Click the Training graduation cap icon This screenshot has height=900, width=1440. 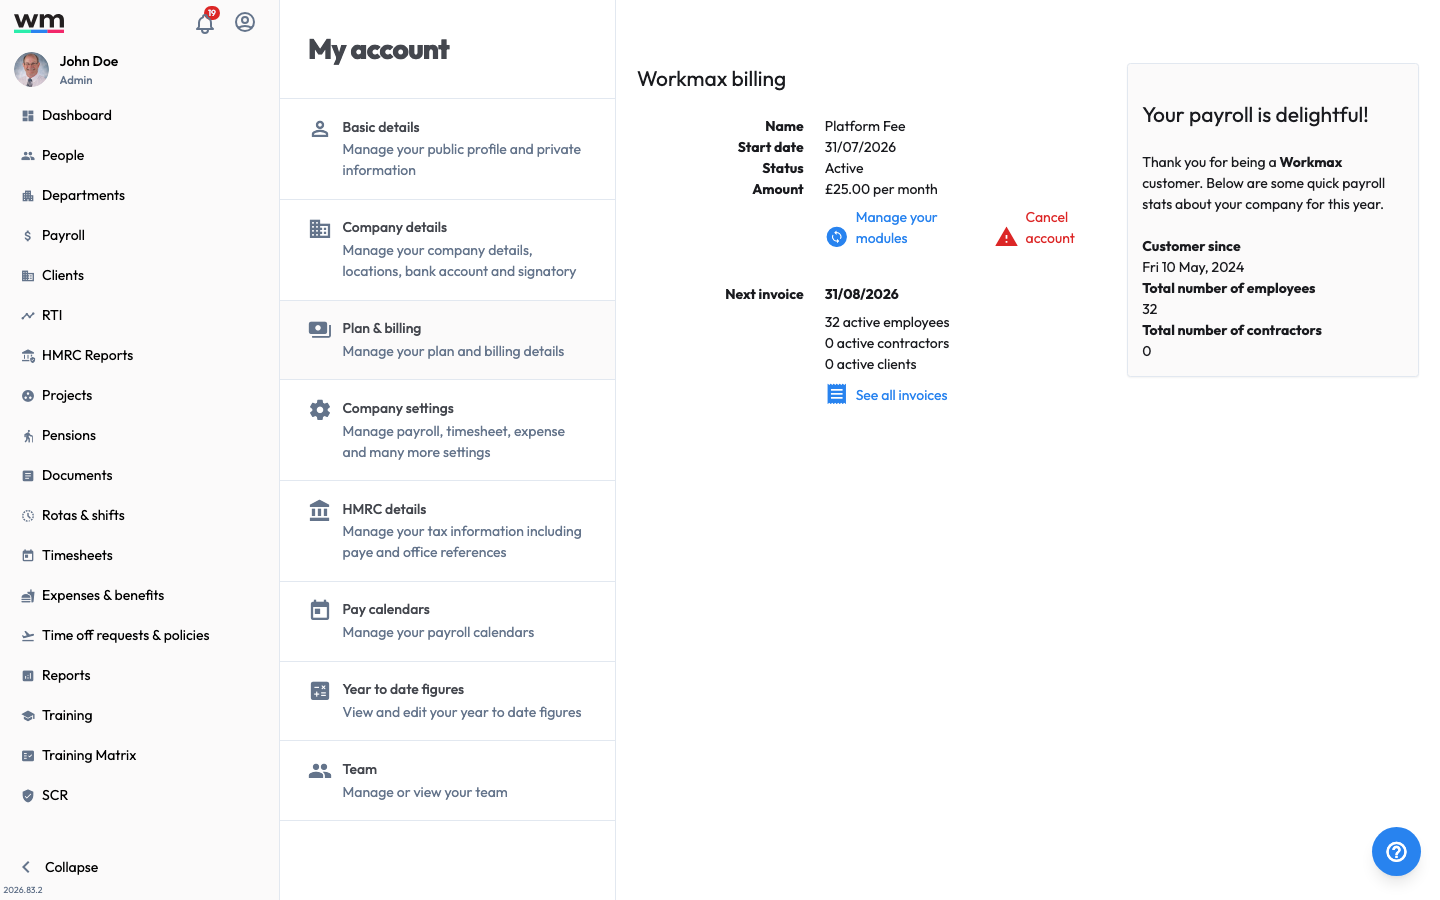[28, 716]
